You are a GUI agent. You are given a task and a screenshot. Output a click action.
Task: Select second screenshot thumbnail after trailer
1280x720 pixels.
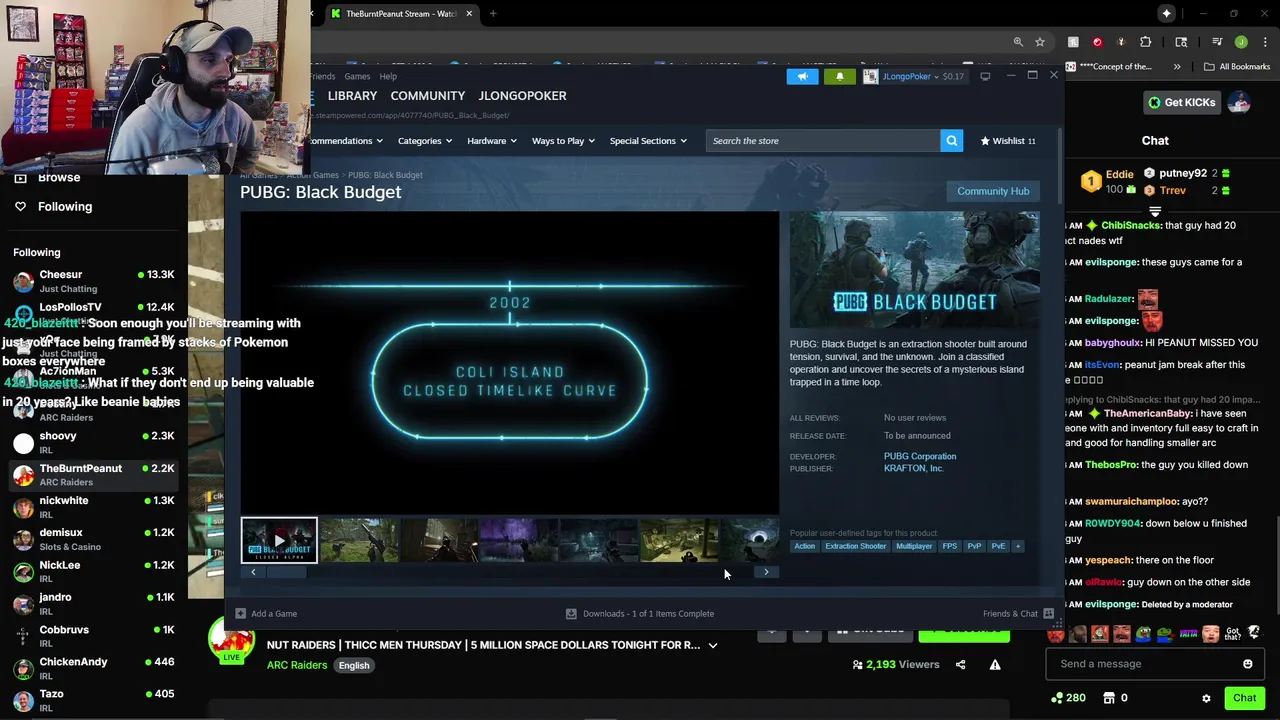[x=440, y=541]
